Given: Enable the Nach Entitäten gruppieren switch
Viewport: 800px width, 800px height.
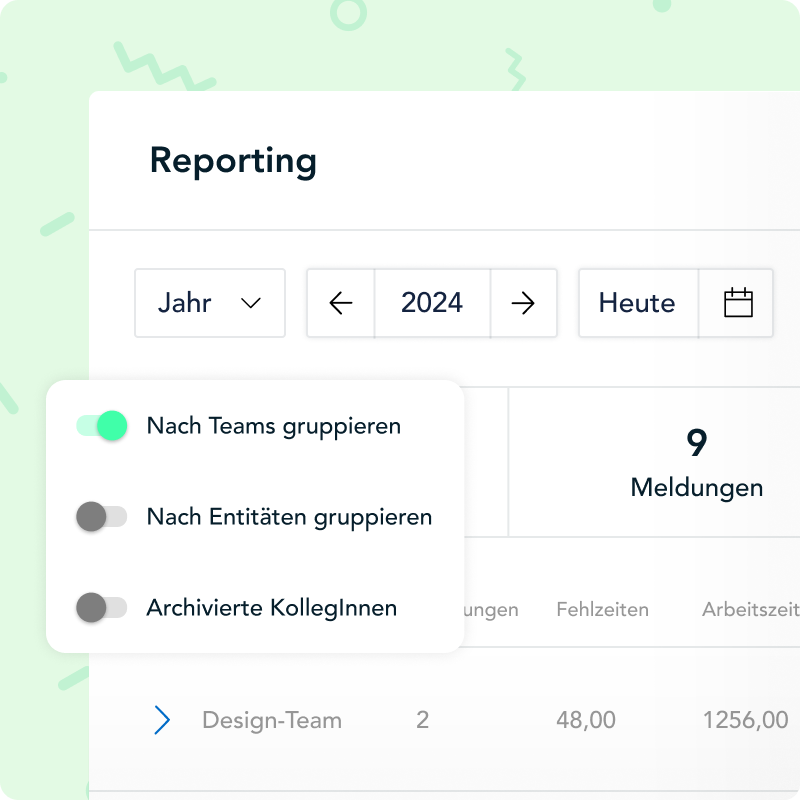Looking at the screenshot, I should coord(103,517).
